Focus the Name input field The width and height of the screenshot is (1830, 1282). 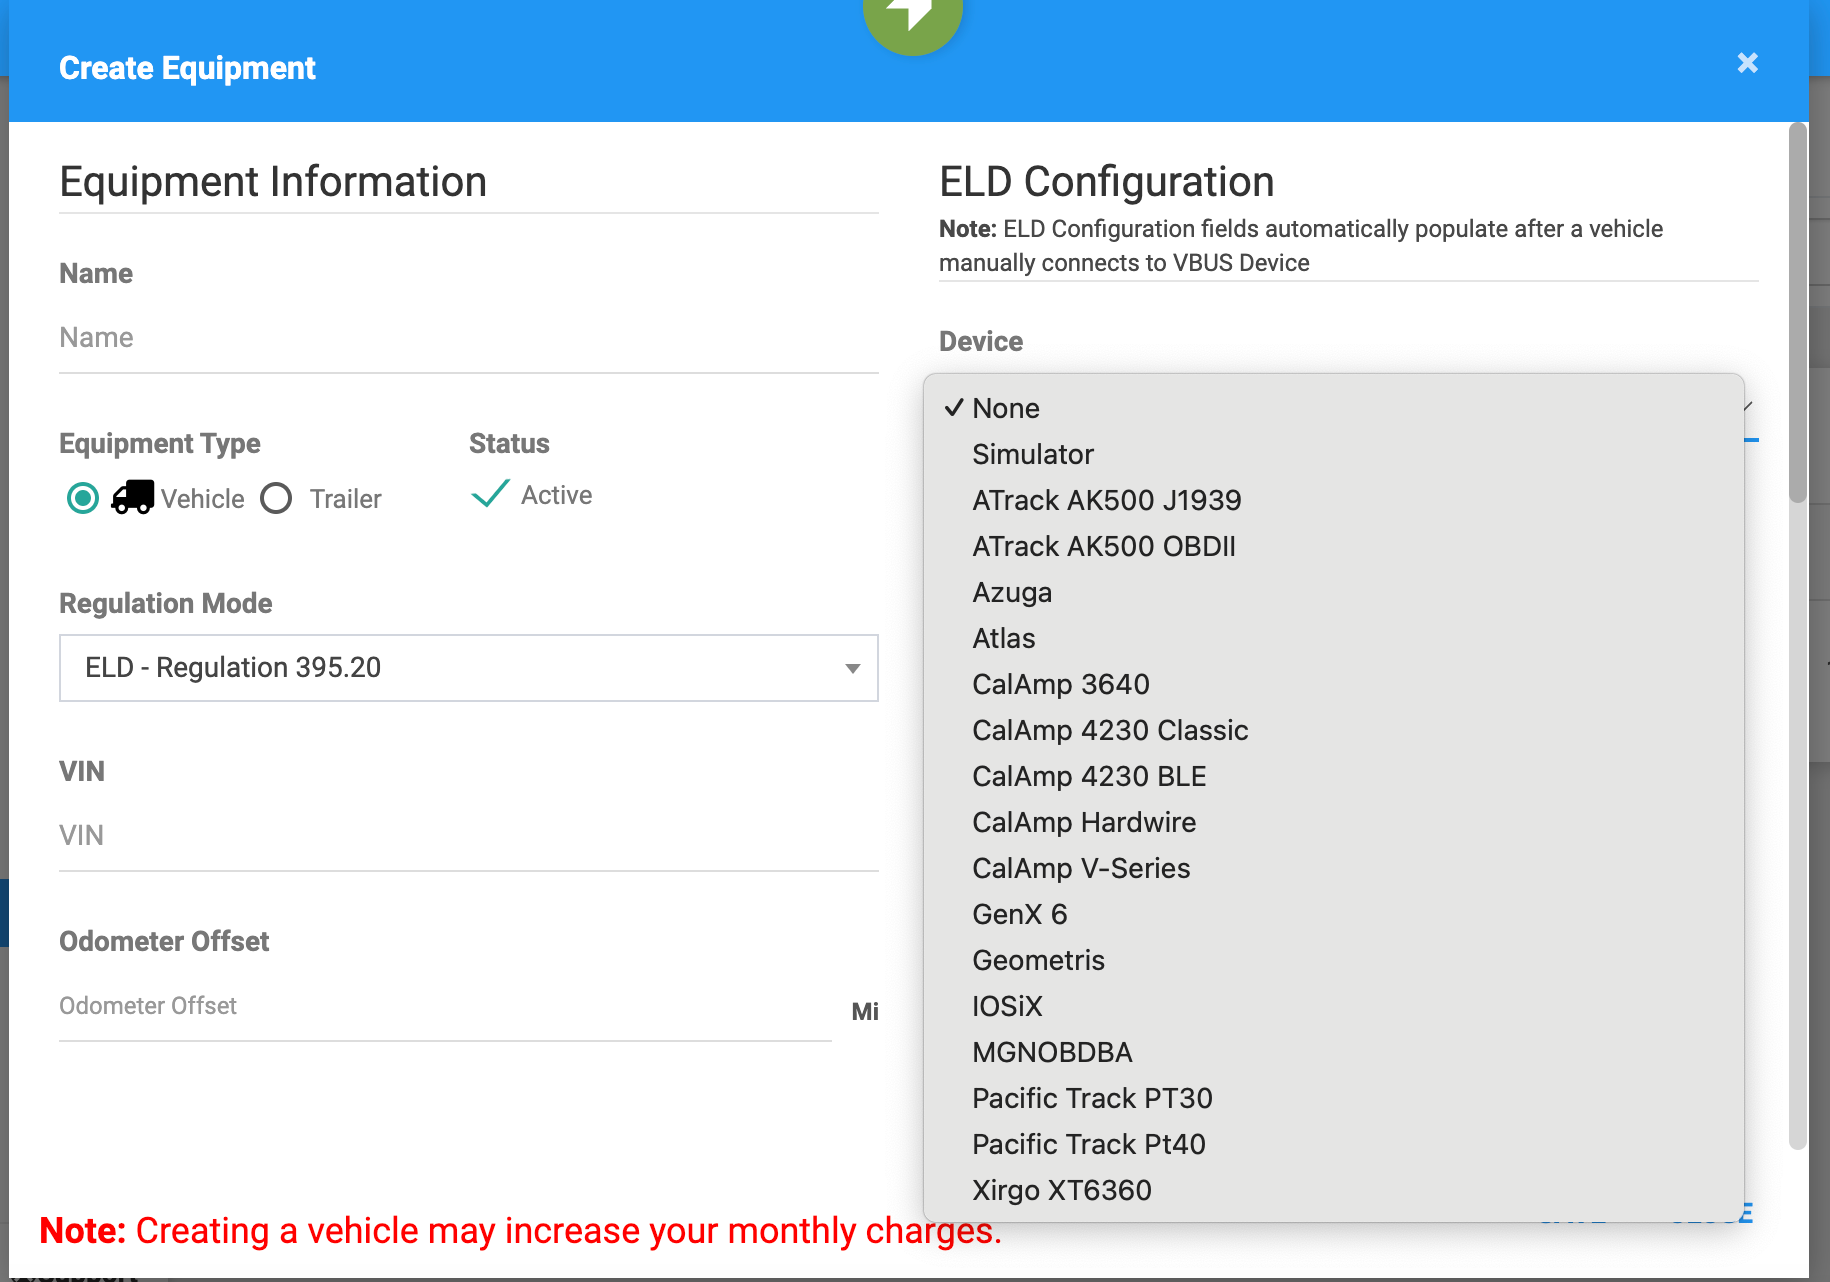click(x=468, y=338)
